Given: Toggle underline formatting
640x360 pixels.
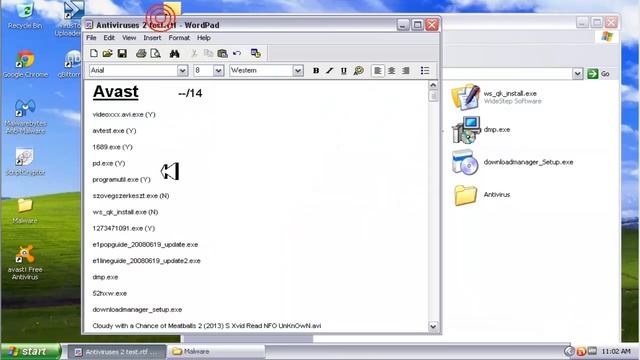Looking at the screenshot, I should tap(344, 71).
